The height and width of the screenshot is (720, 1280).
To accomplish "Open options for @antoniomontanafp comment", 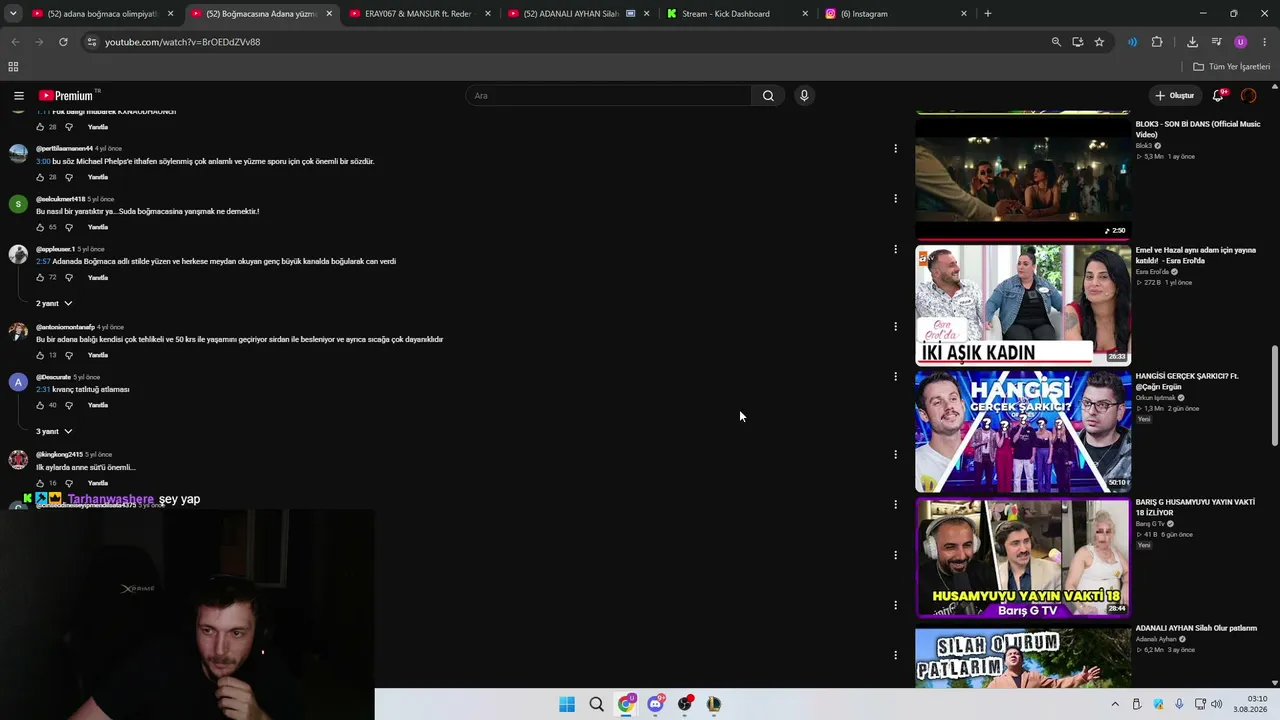I will point(895,326).
